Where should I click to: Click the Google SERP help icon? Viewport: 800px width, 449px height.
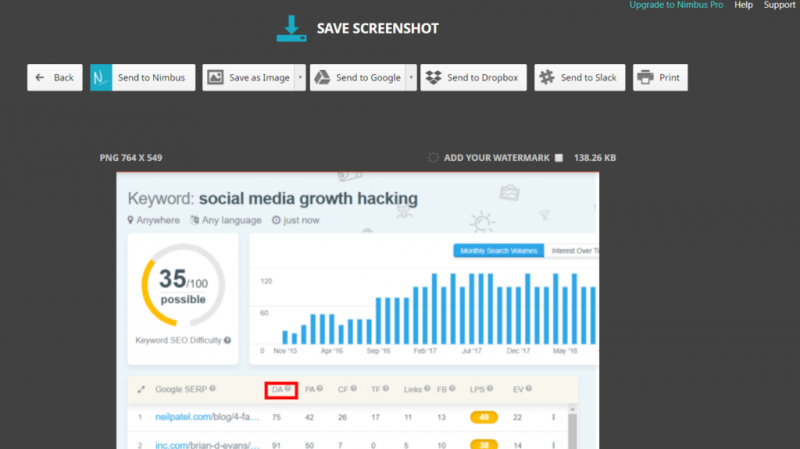click(213, 389)
